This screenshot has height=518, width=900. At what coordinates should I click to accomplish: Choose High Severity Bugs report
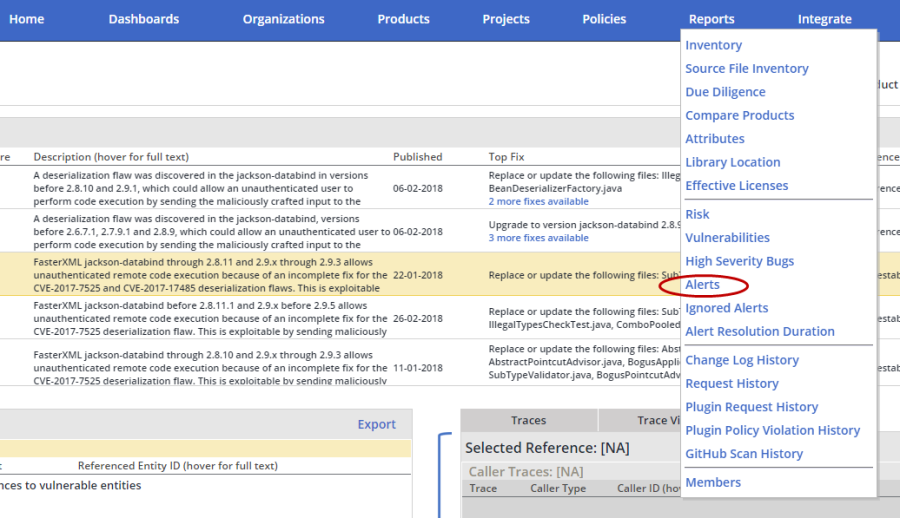click(739, 261)
